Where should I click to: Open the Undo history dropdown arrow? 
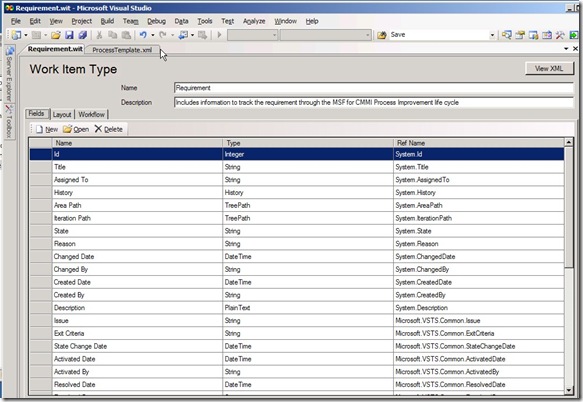click(x=153, y=35)
